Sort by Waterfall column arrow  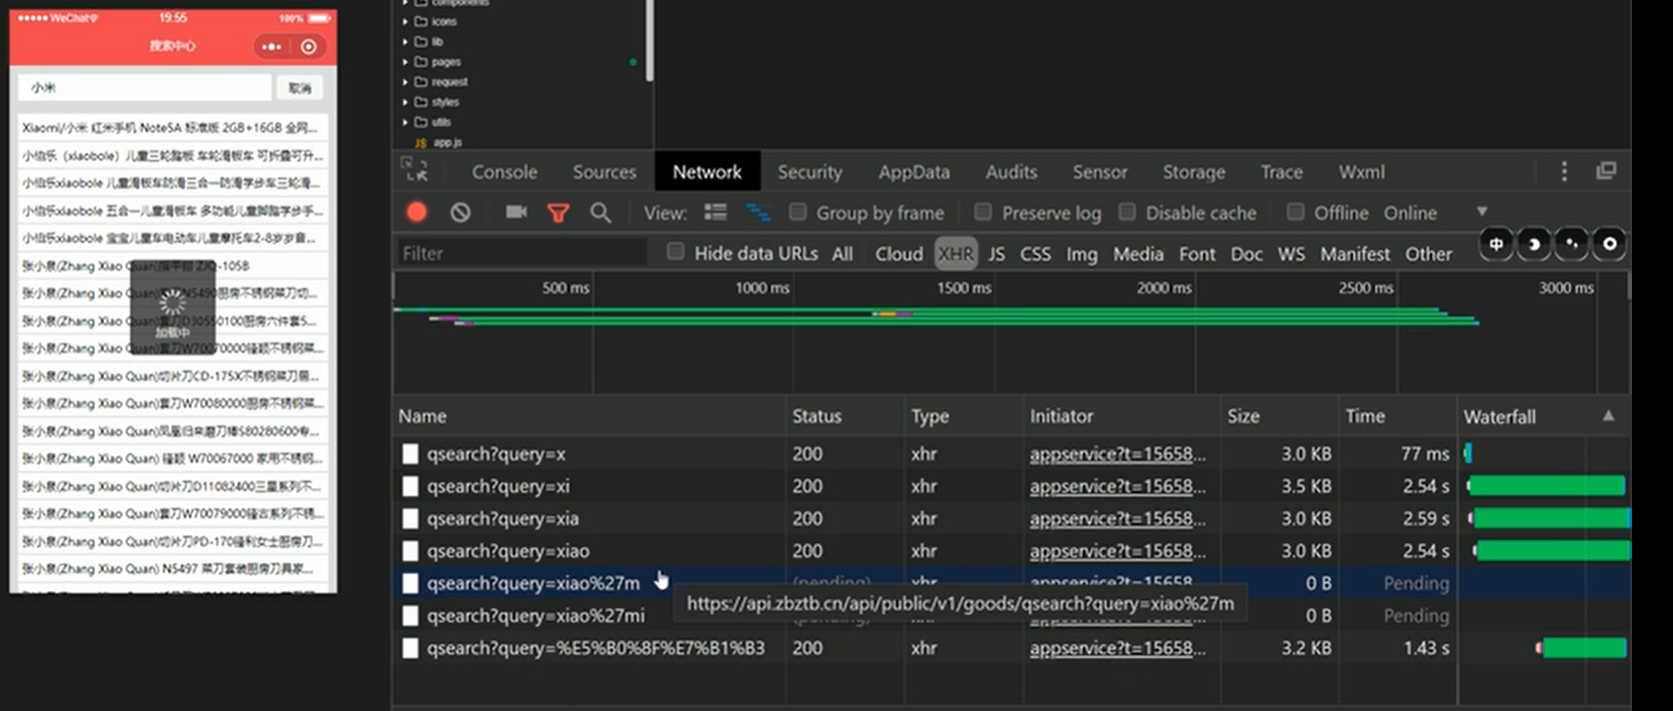pos(1608,416)
